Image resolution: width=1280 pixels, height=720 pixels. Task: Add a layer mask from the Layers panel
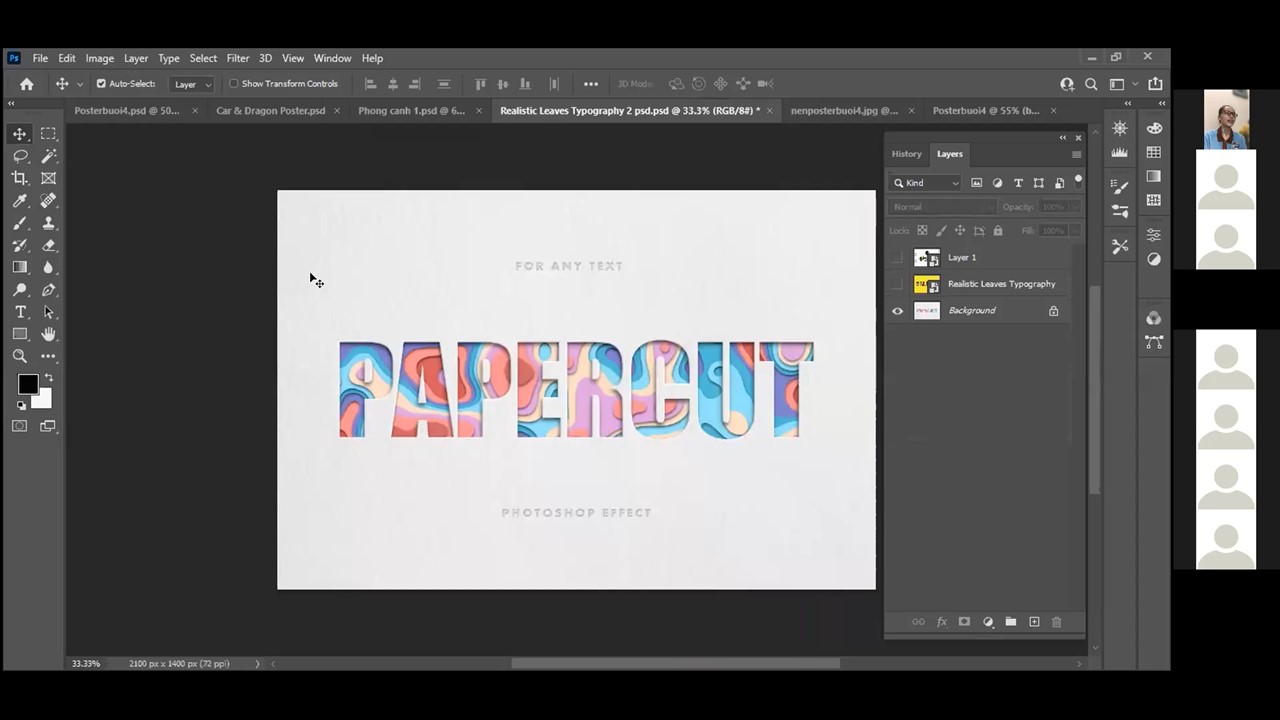tap(964, 622)
